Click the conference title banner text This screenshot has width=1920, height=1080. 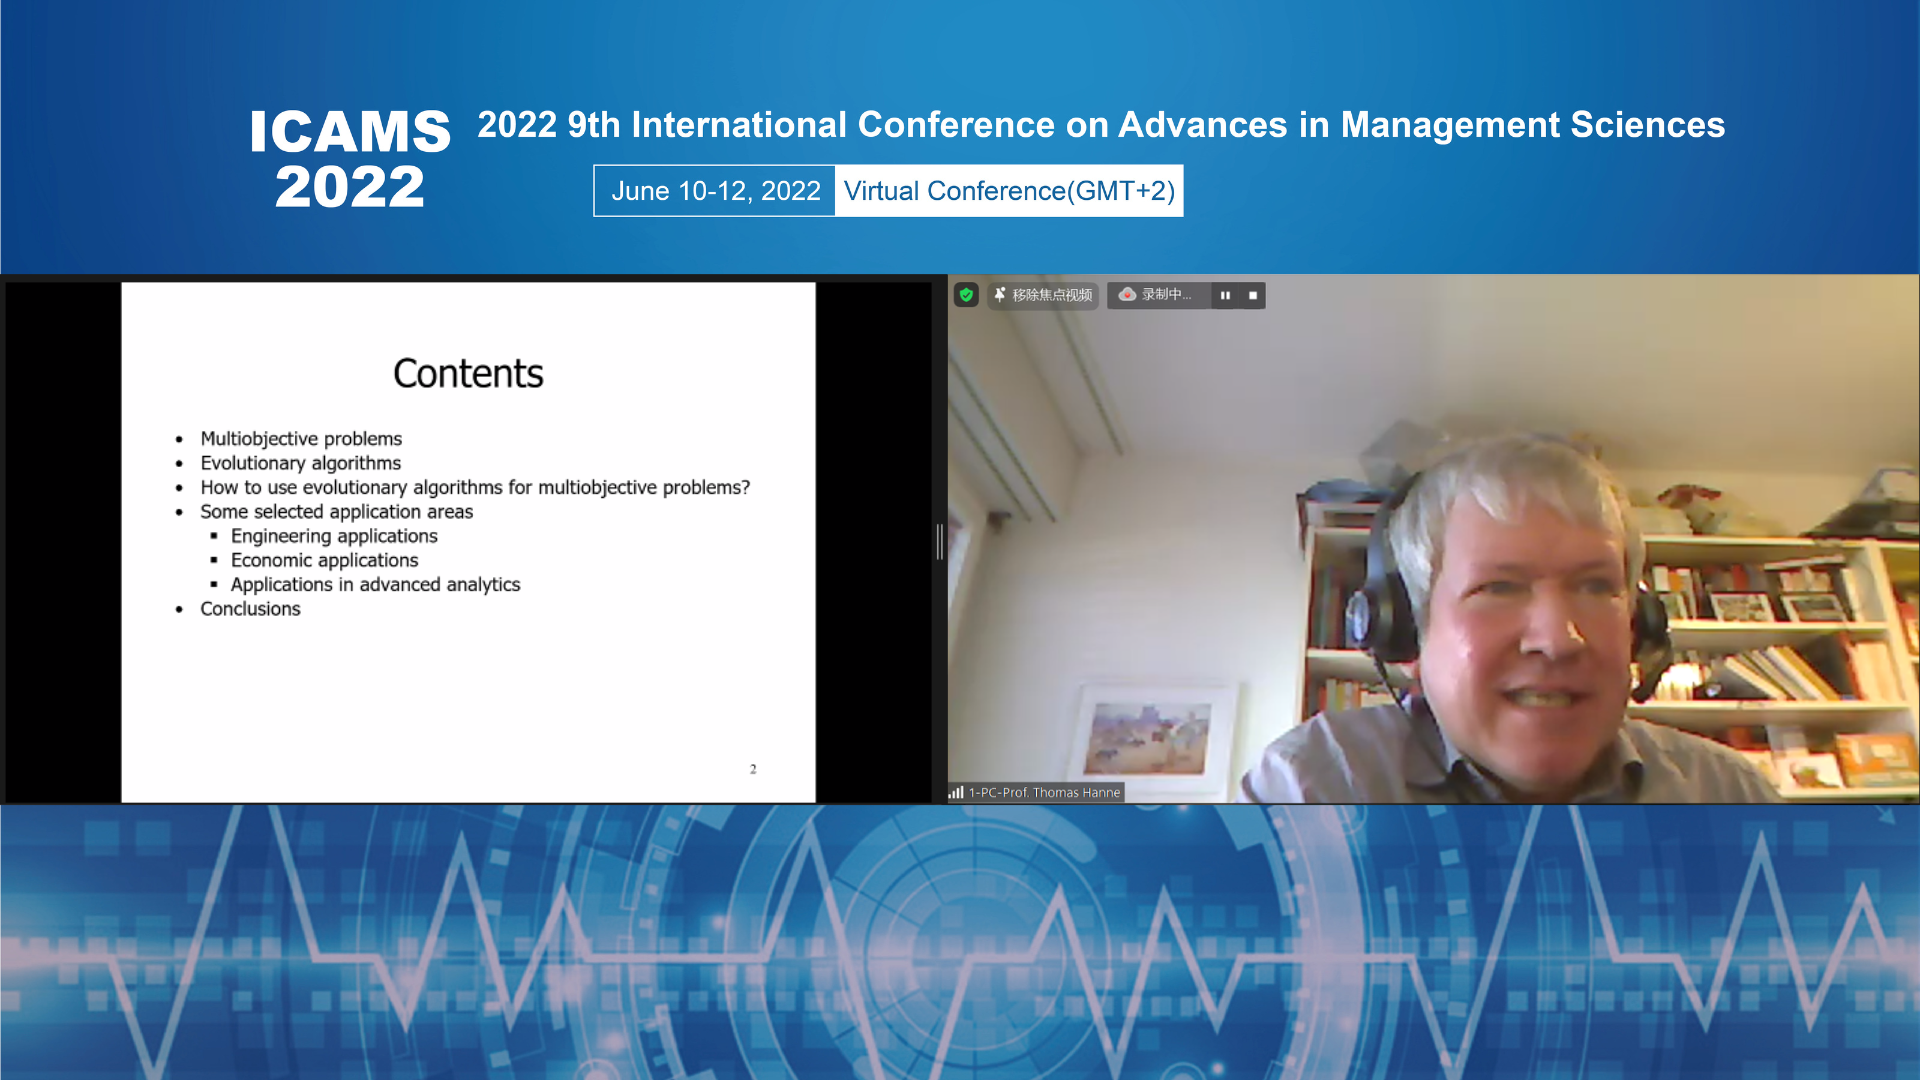[1101, 125]
